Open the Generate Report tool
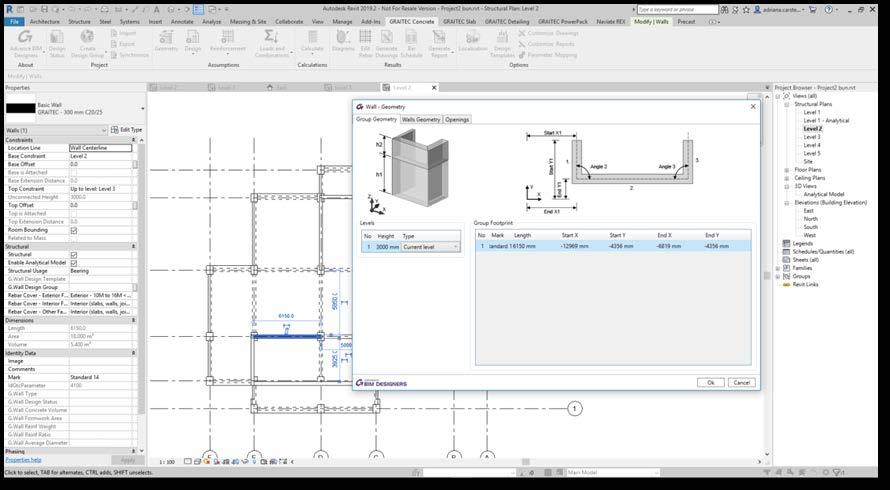 click(439, 44)
